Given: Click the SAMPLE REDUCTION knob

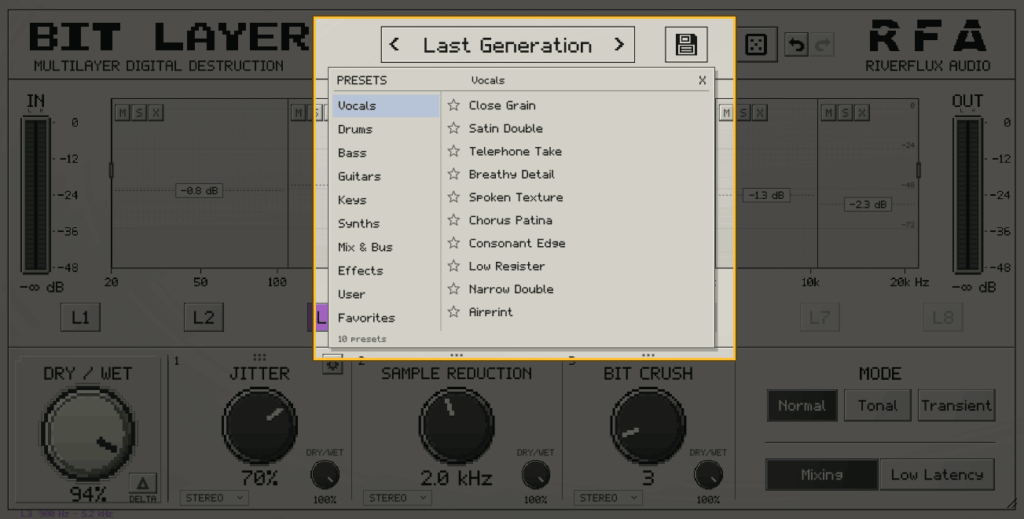Looking at the screenshot, I should [x=456, y=426].
